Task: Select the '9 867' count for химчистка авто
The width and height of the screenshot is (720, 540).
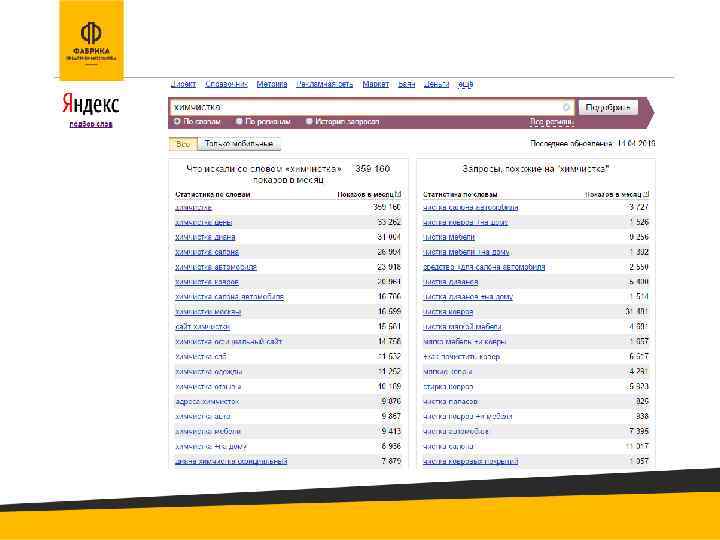Action: click(x=391, y=416)
